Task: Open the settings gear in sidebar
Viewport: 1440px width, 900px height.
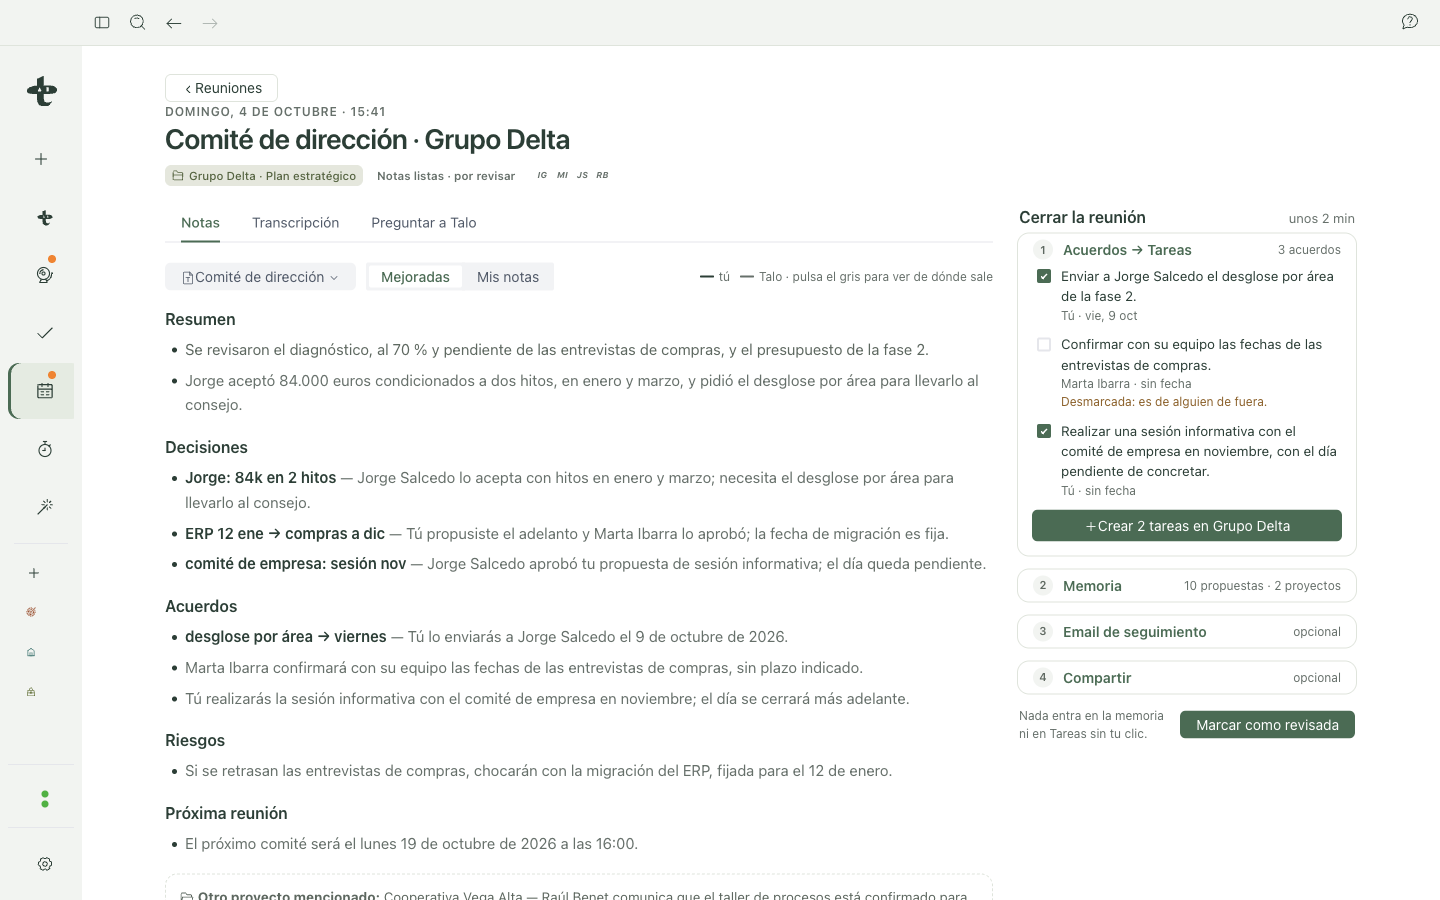Action: (44, 864)
